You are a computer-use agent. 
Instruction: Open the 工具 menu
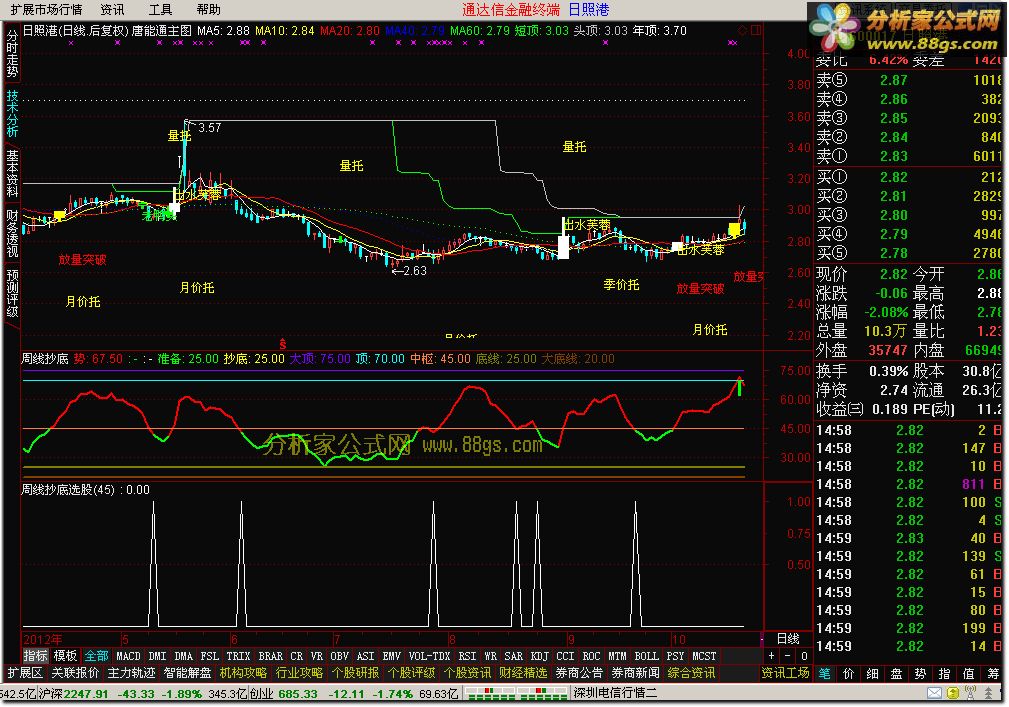coord(160,10)
